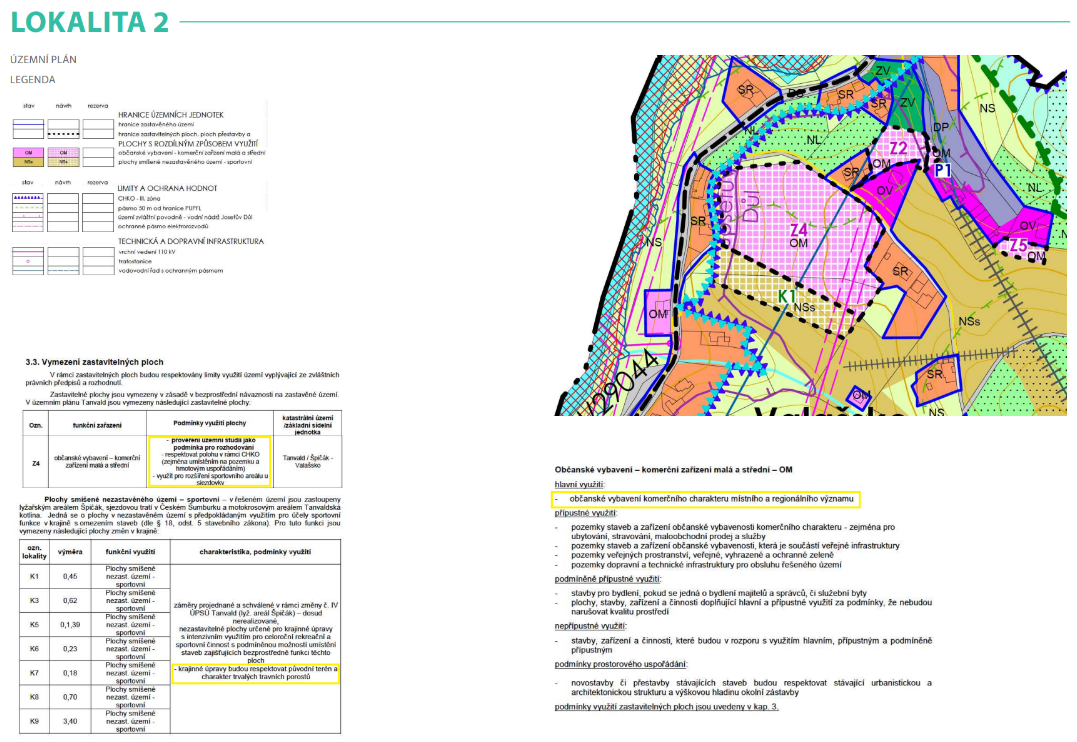Click the Z5 zone label on map
The height and width of the screenshot is (742, 1077).
(1018, 244)
